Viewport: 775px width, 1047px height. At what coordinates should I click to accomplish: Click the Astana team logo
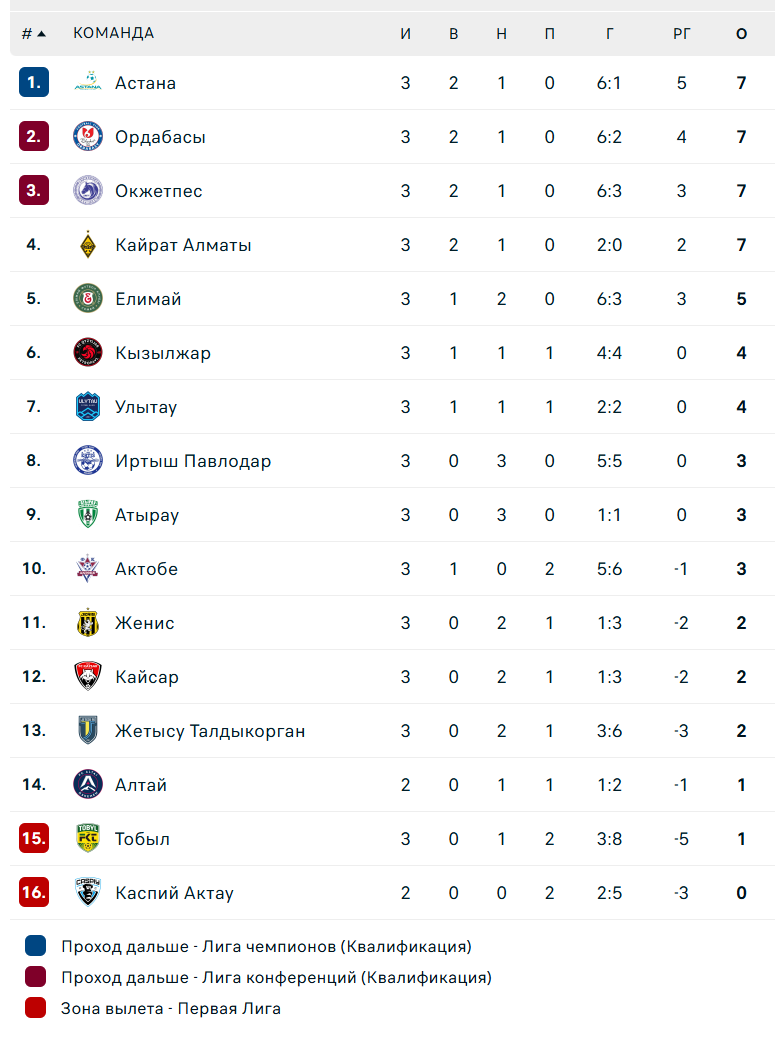[x=88, y=83]
